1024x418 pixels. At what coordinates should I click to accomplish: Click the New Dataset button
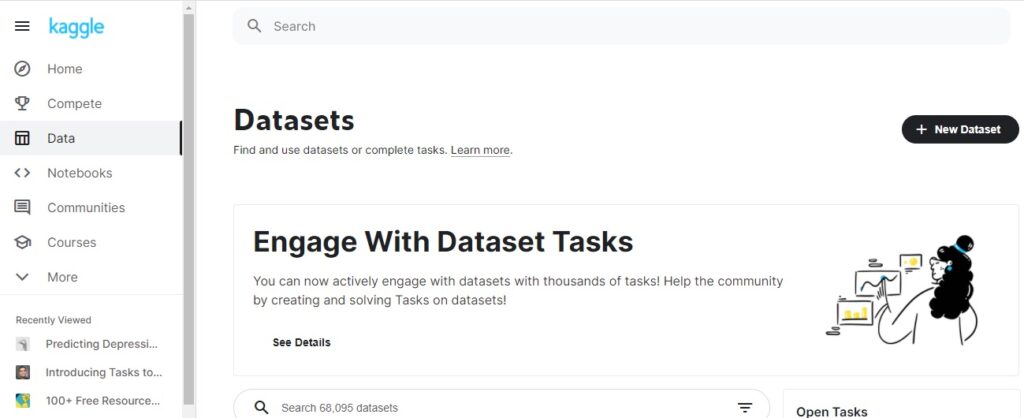click(x=960, y=129)
